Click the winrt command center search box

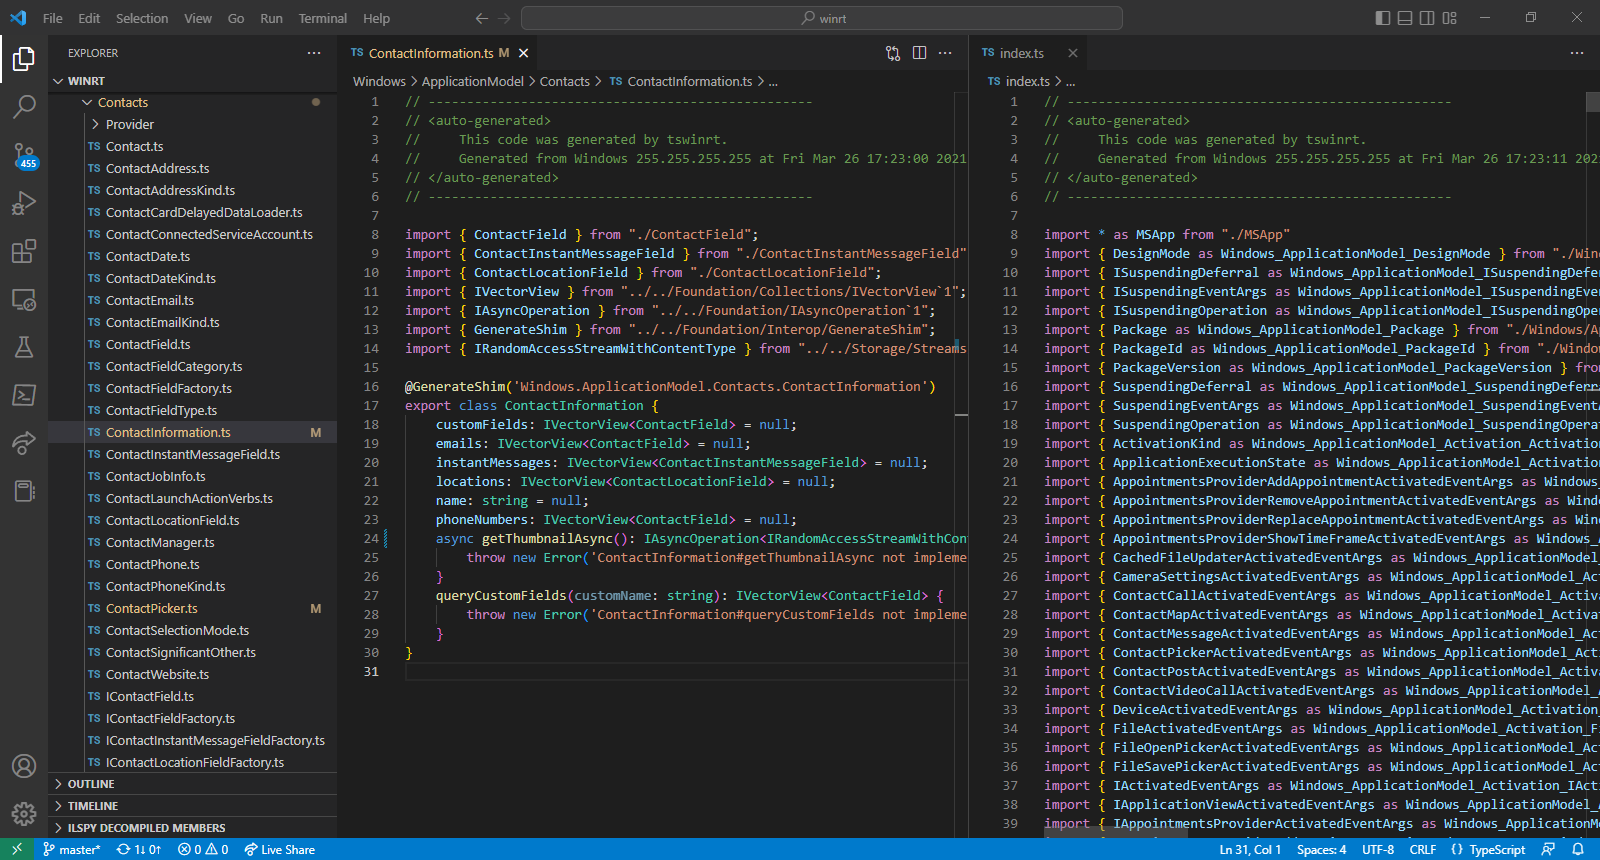pos(822,18)
